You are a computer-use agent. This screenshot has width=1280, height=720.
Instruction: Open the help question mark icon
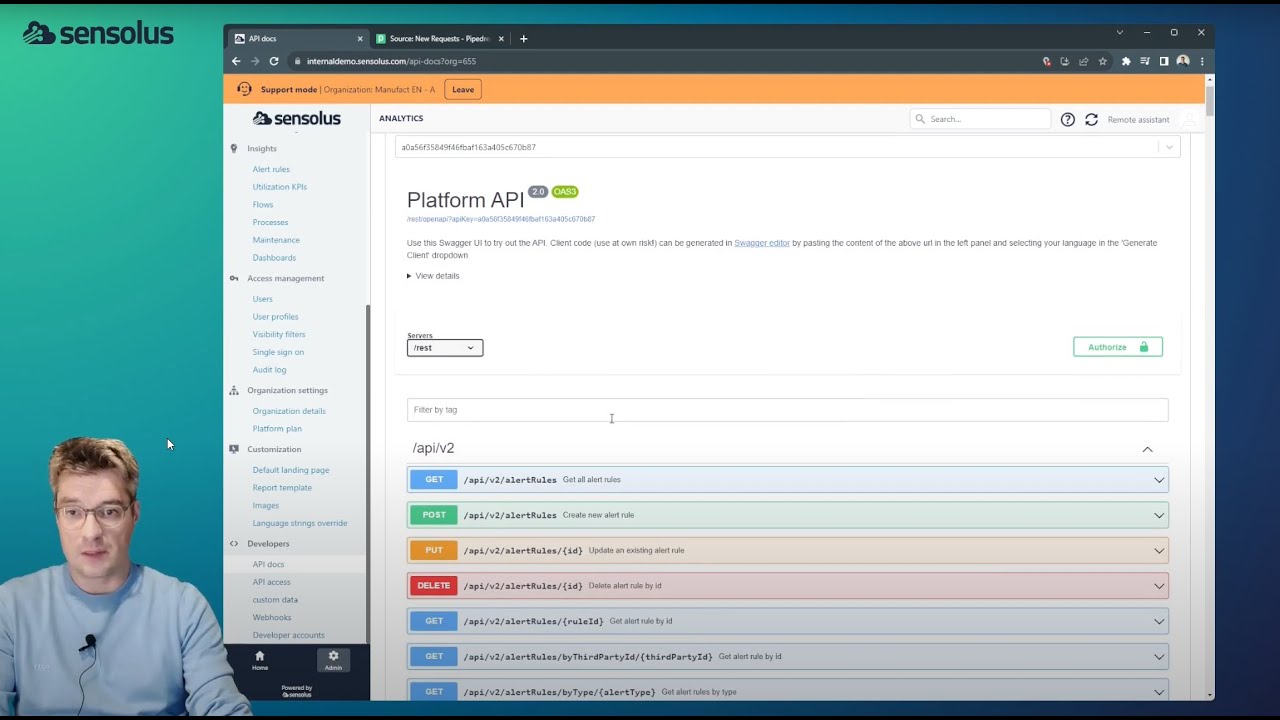pos(1068,119)
